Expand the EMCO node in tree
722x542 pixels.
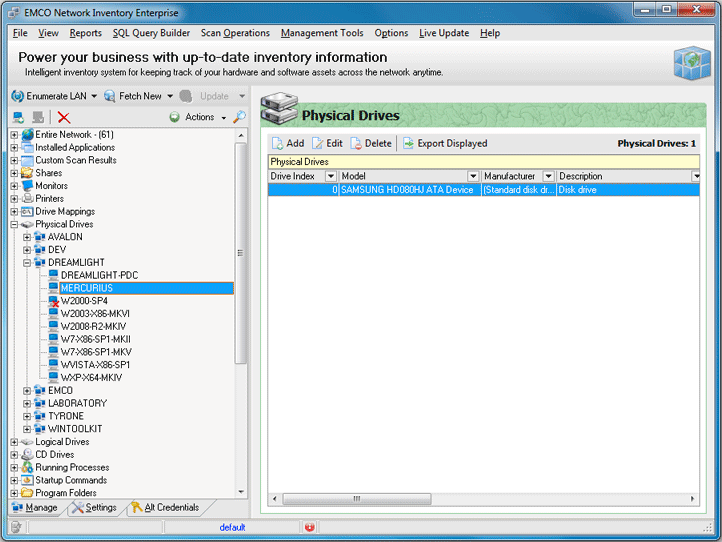pyautogui.click(x=27, y=391)
